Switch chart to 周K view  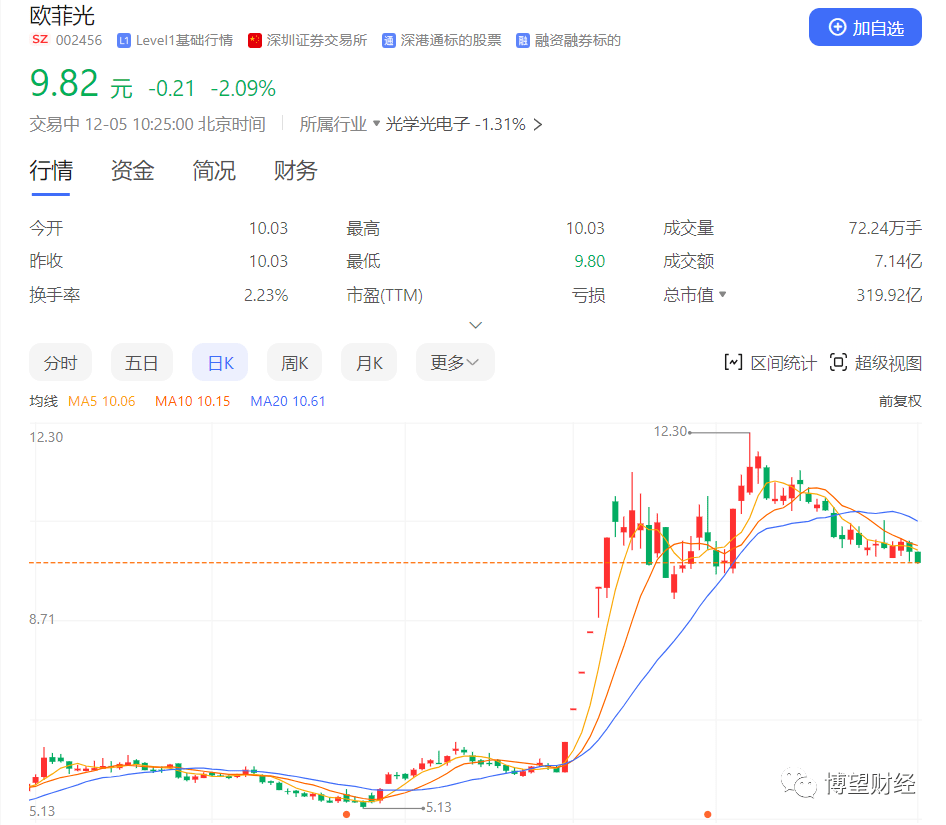click(x=294, y=363)
